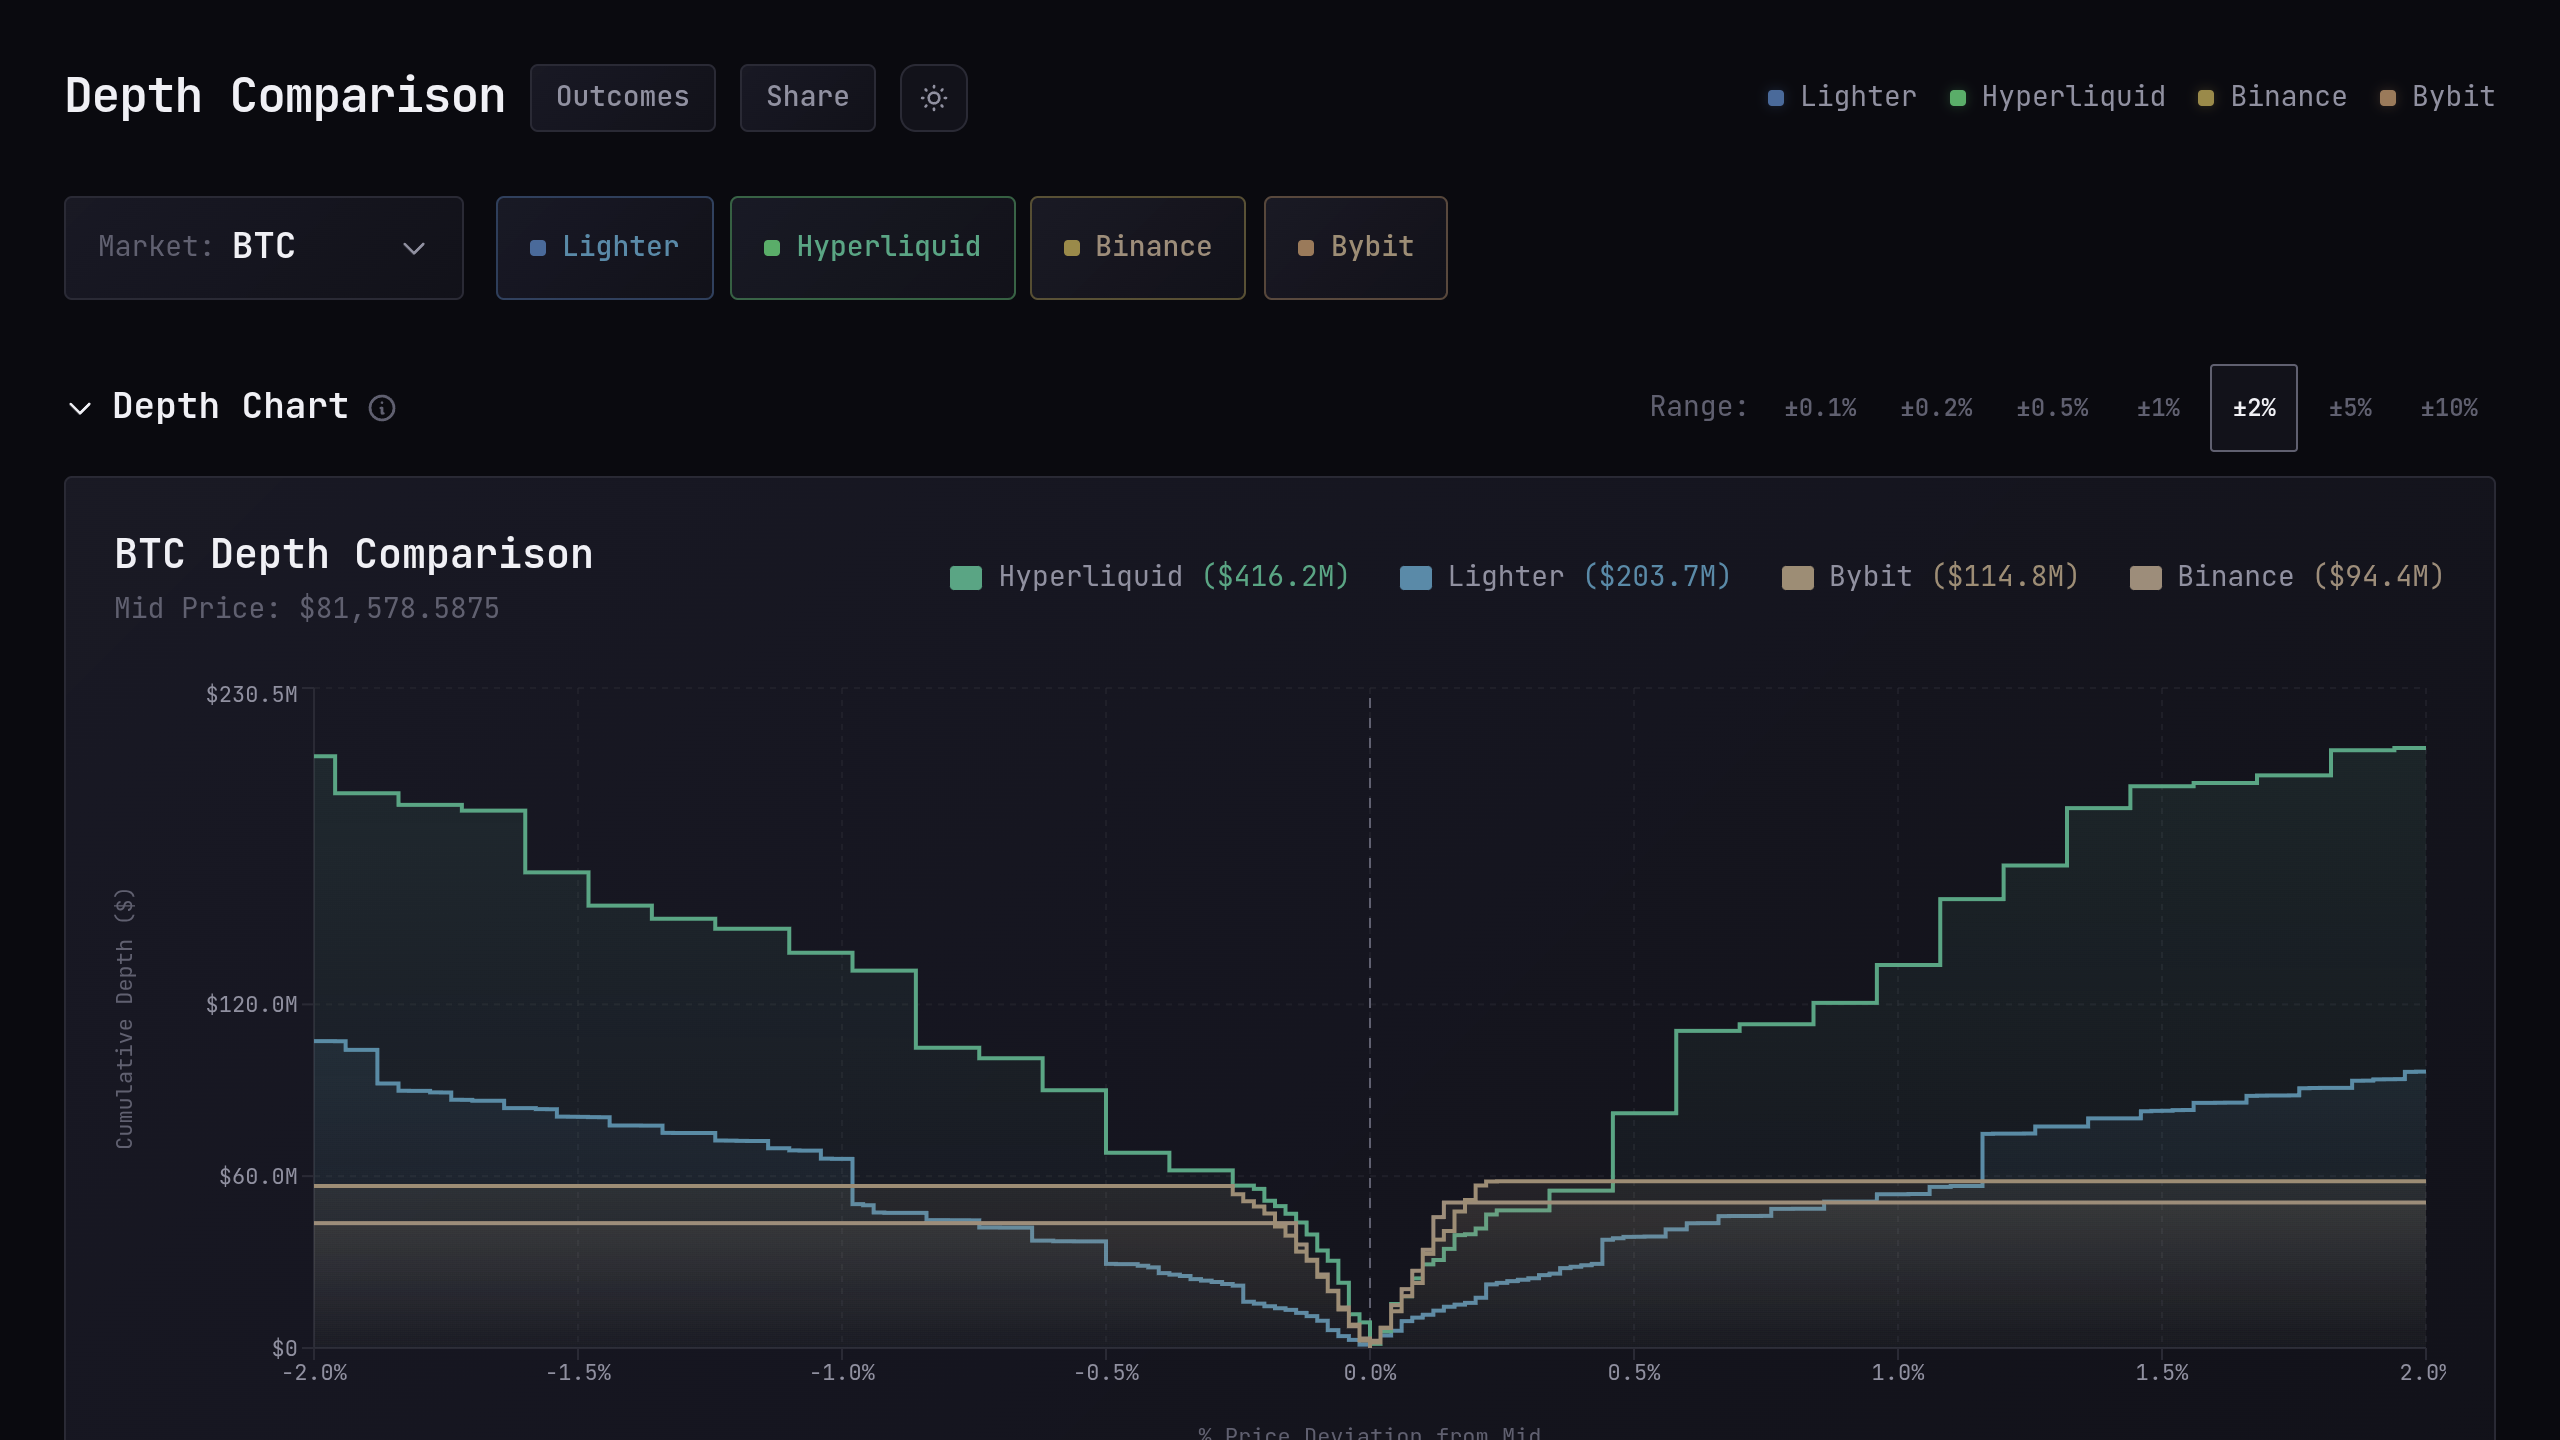Toggle the Binance exchange filter
Image resolution: width=2560 pixels, height=1440 pixels.
[x=1138, y=248]
